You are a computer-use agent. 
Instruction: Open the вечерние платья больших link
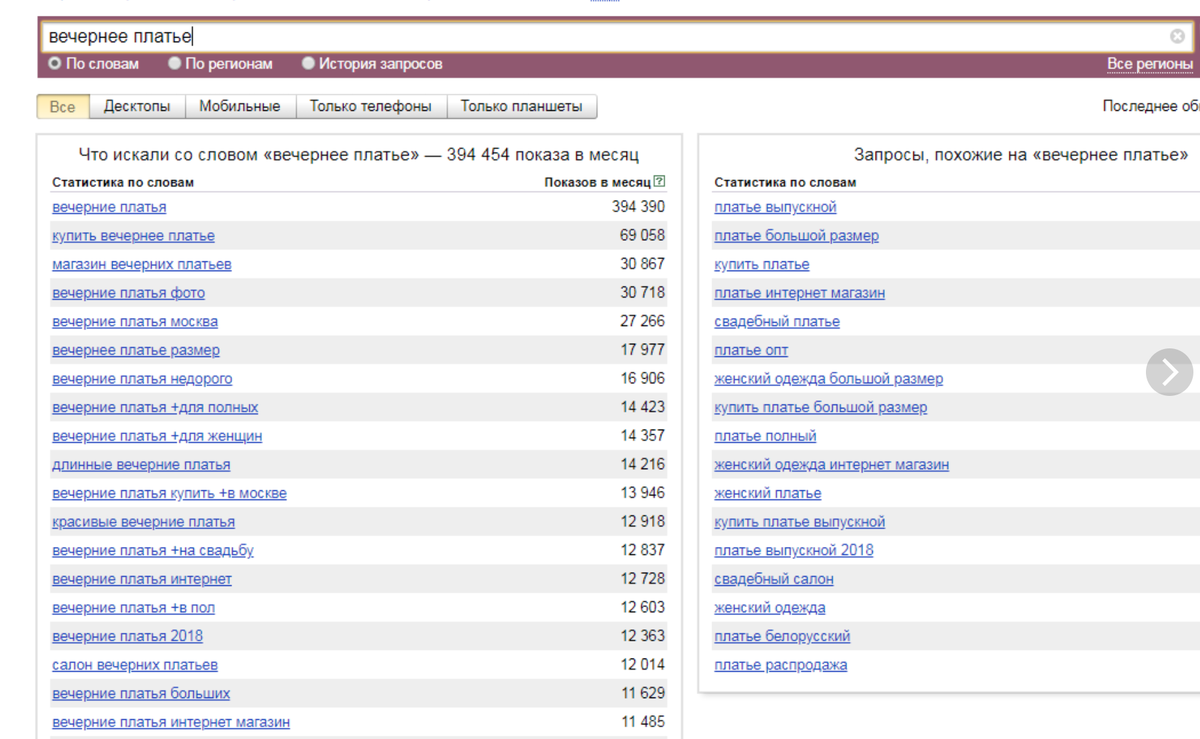pos(141,693)
